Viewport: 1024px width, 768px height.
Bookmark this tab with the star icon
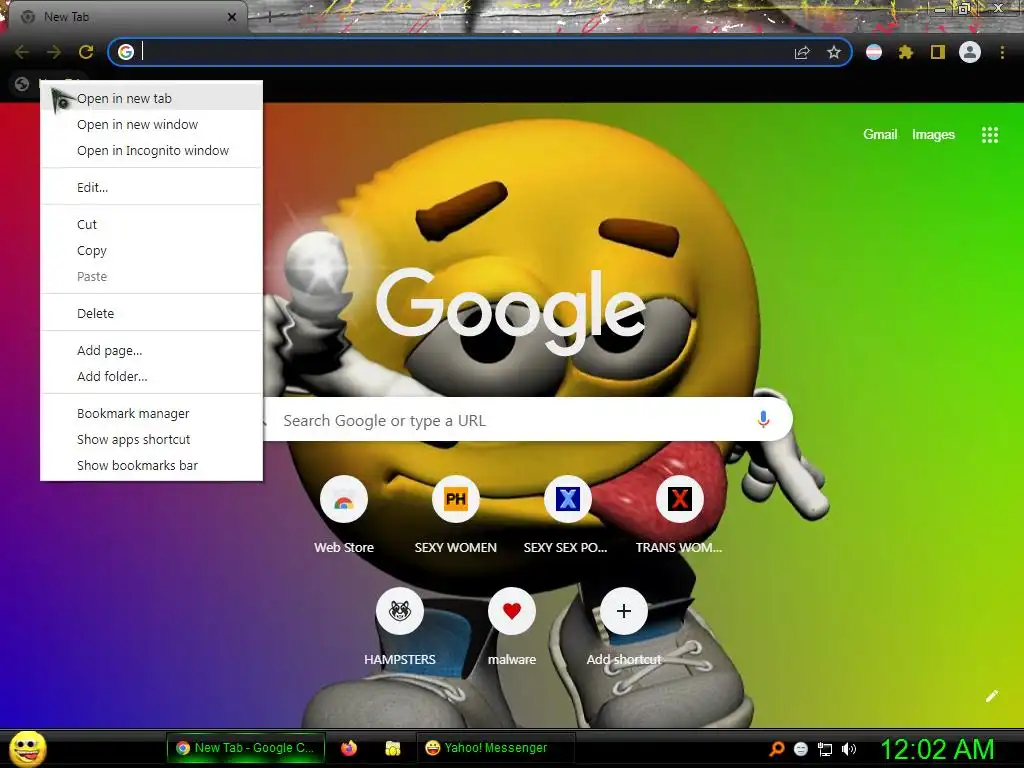tap(834, 52)
